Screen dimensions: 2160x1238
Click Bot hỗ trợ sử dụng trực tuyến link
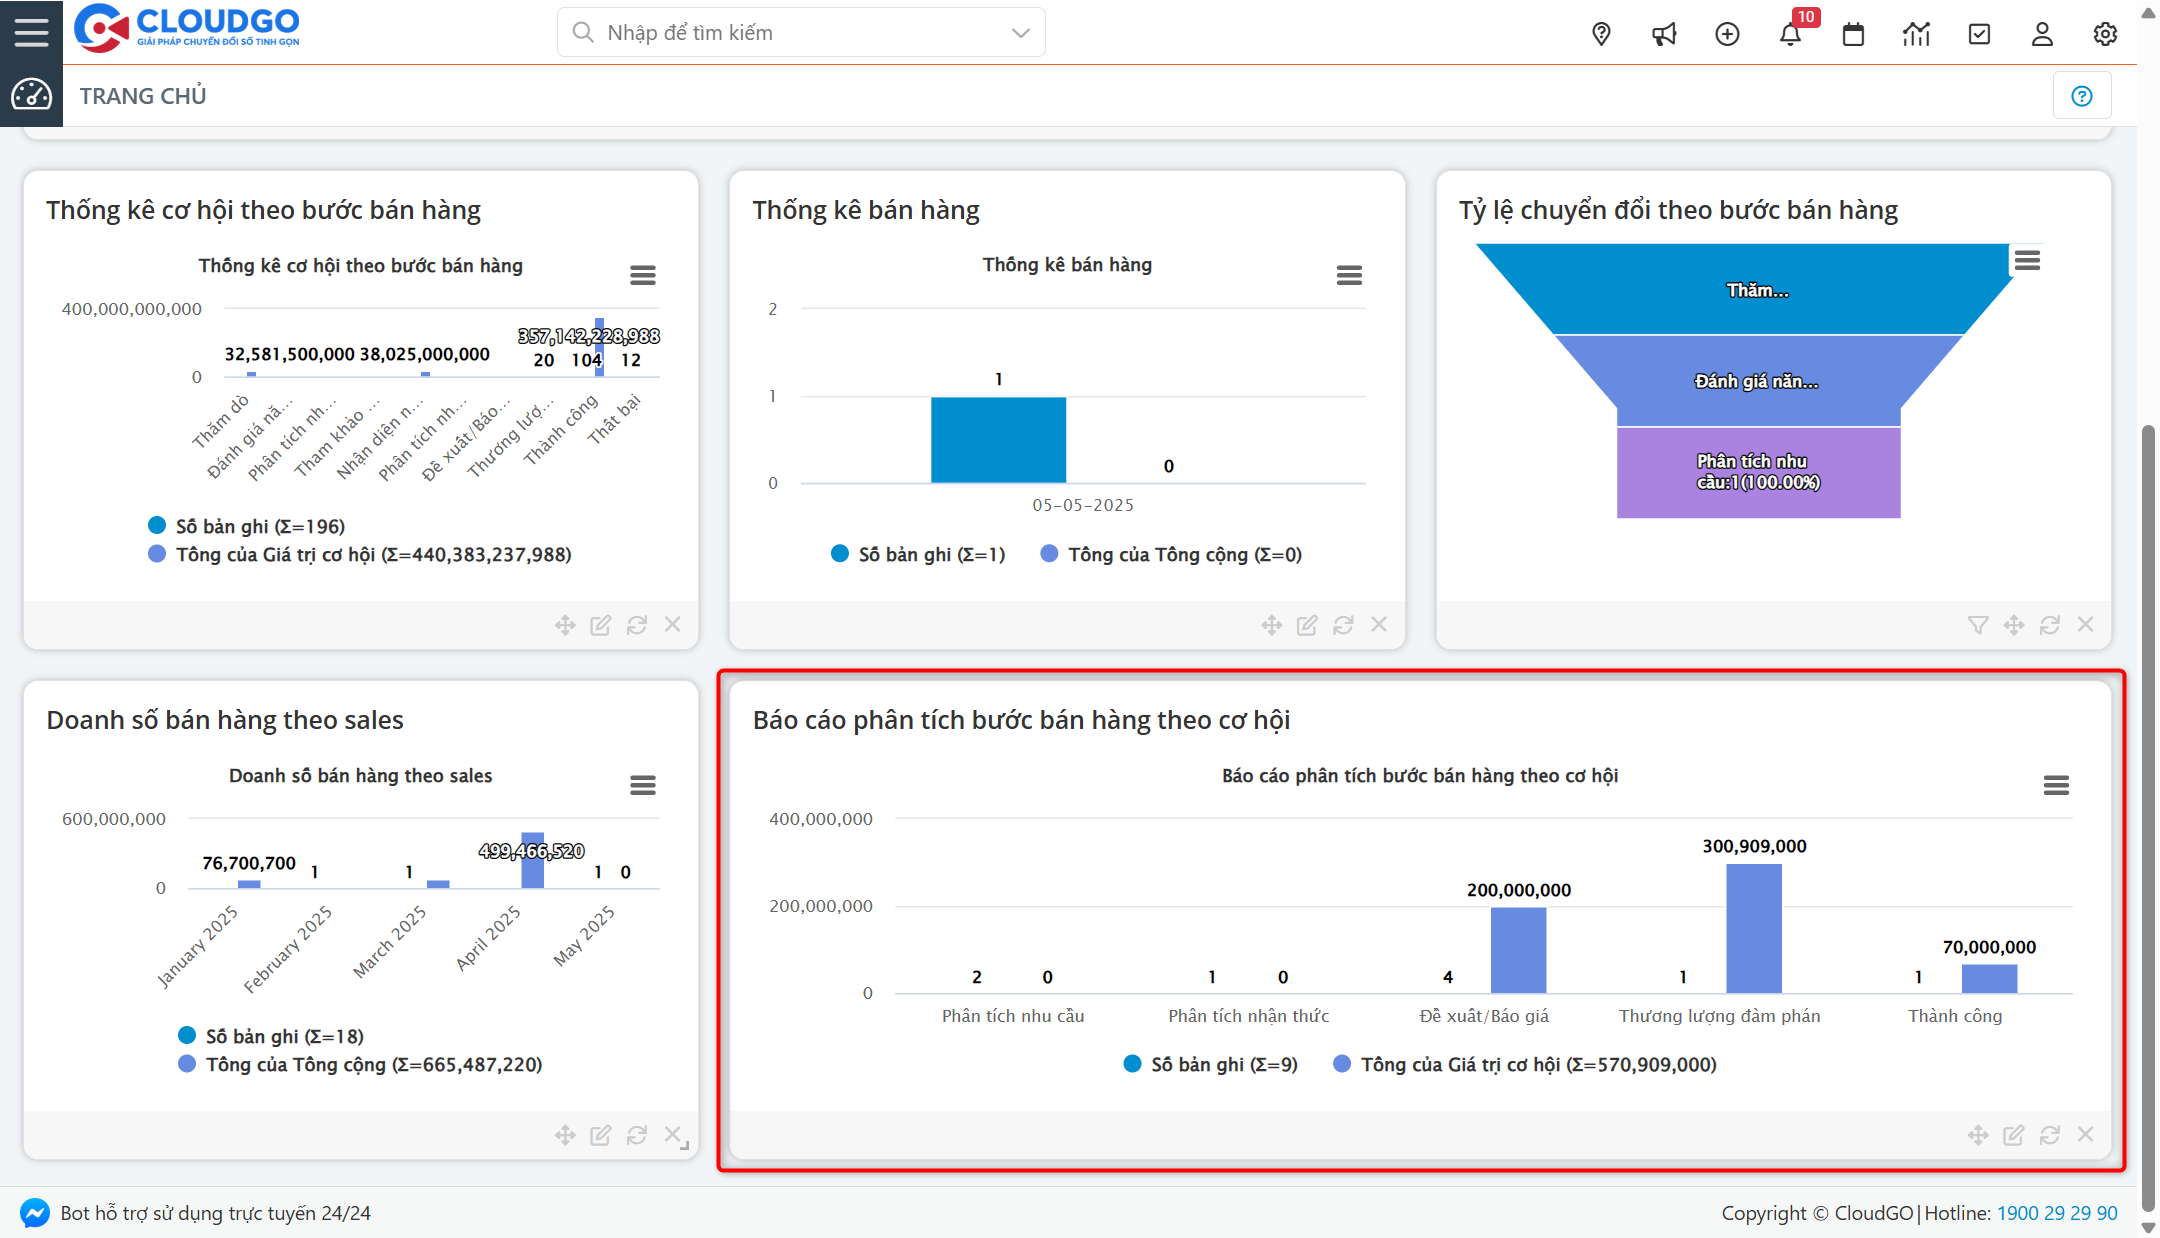(x=215, y=1213)
